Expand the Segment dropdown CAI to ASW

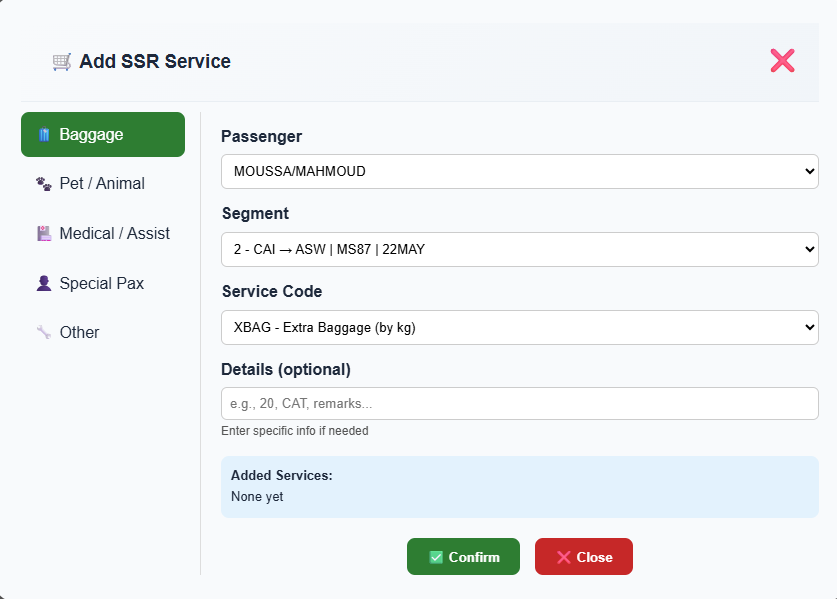(x=520, y=249)
